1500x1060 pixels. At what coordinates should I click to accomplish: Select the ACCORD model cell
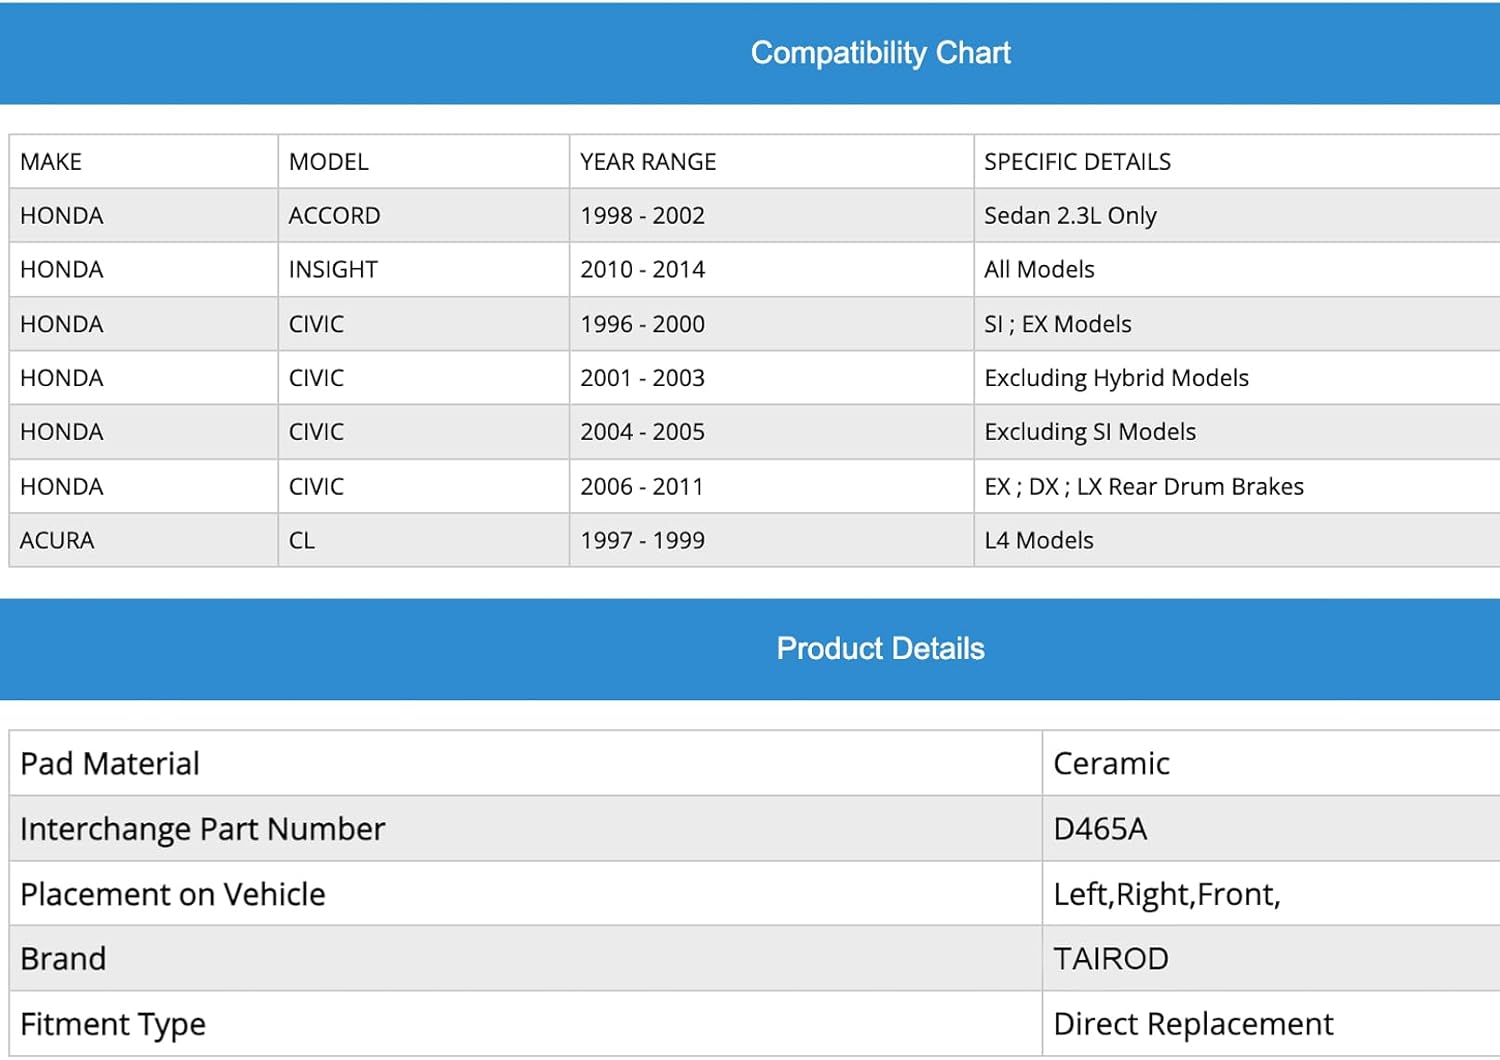pyautogui.click(x=334, y=216)
